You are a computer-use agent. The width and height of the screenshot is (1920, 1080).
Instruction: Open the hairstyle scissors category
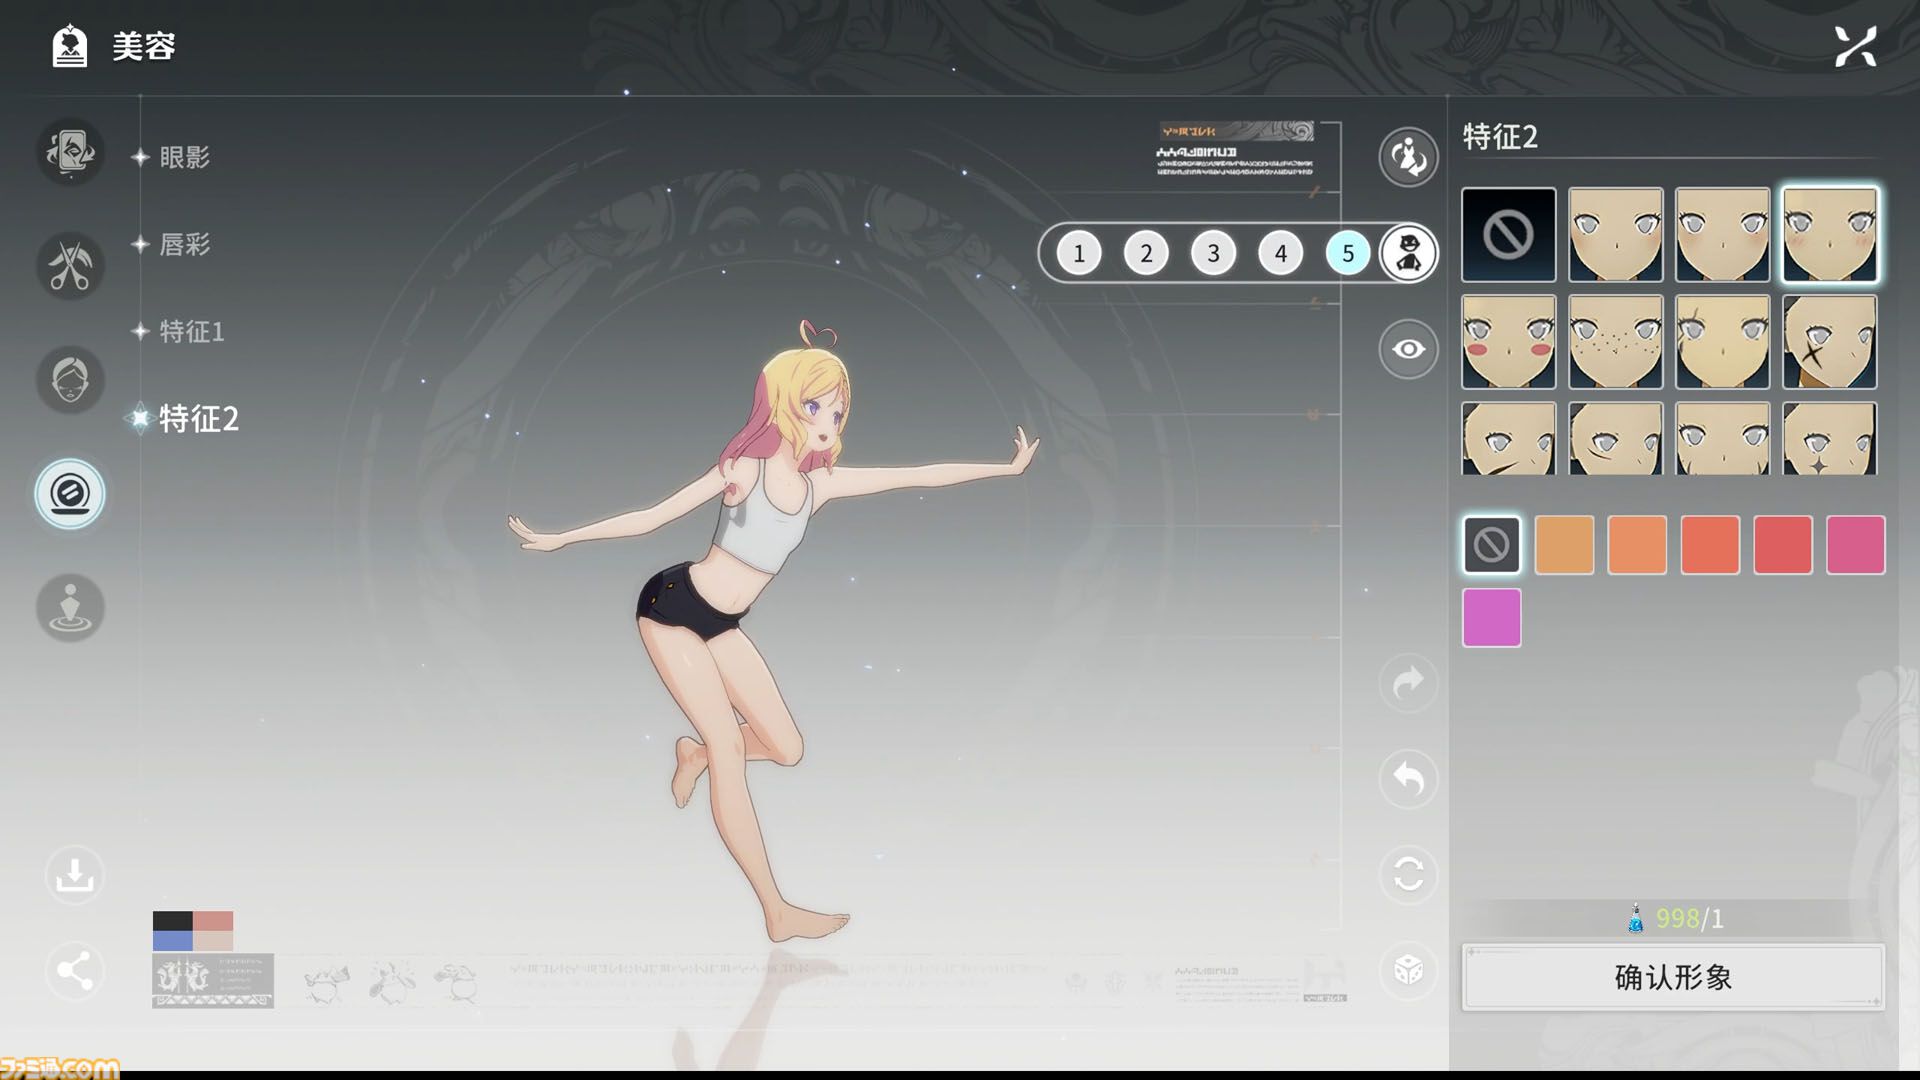coord(70,266)
